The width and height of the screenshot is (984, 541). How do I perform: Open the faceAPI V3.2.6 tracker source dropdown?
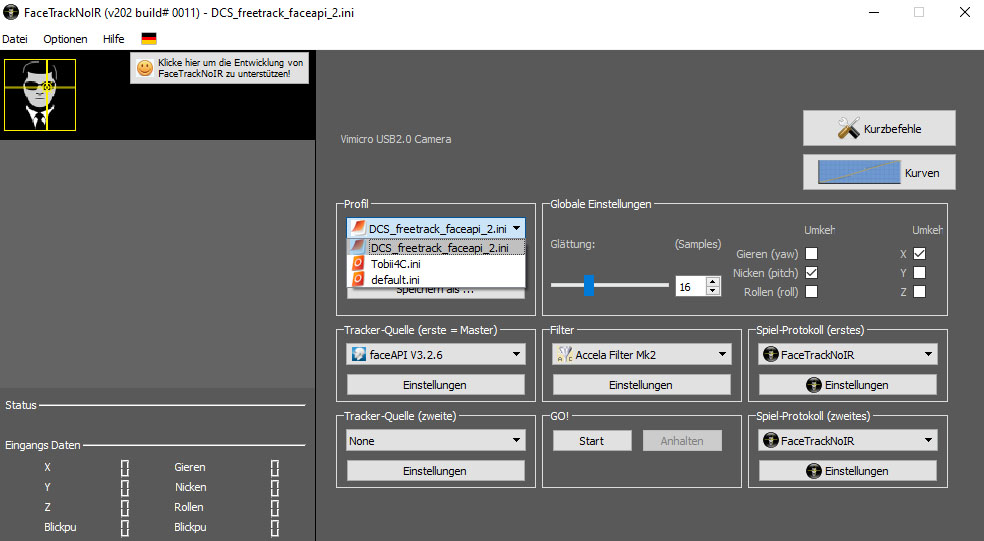(x=436, y=355)
